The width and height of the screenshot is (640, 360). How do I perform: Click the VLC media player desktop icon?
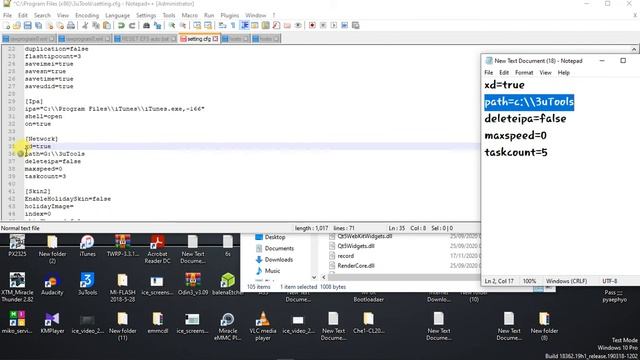(263, 326)
